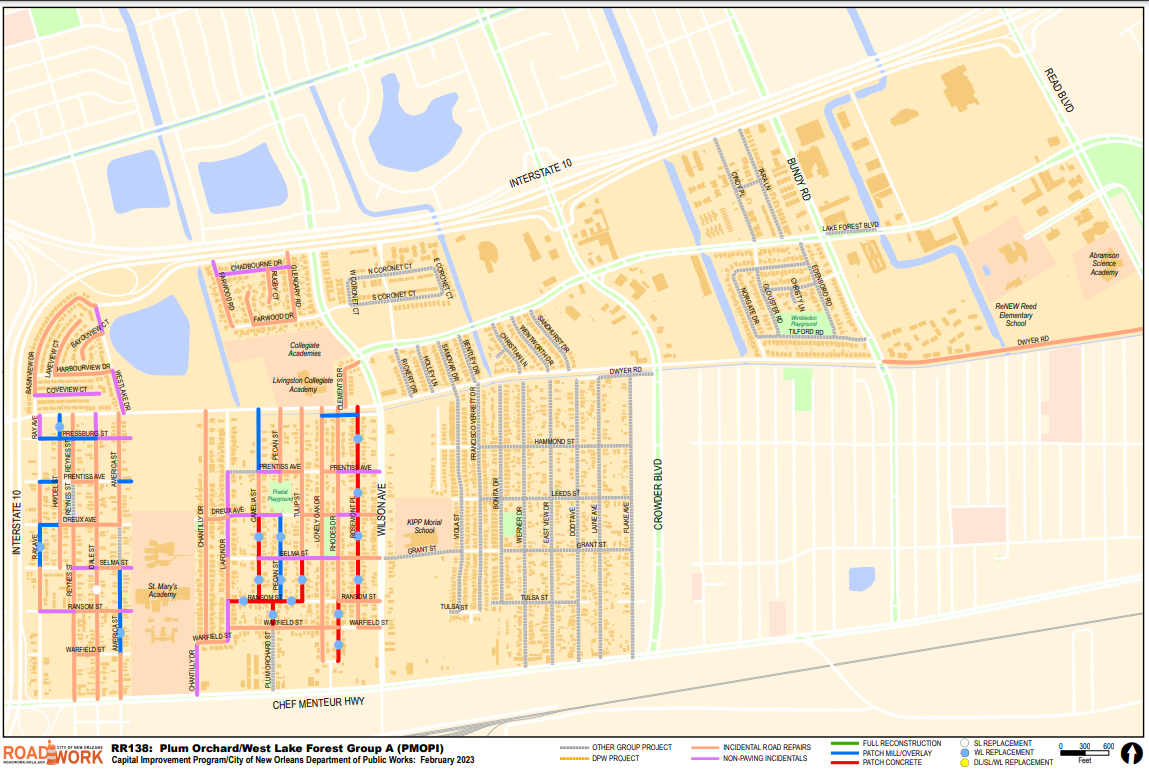Click the CHADBOURNE DR street label
This screenshot has height=769, width=1149.
click(x=256, y=265)
